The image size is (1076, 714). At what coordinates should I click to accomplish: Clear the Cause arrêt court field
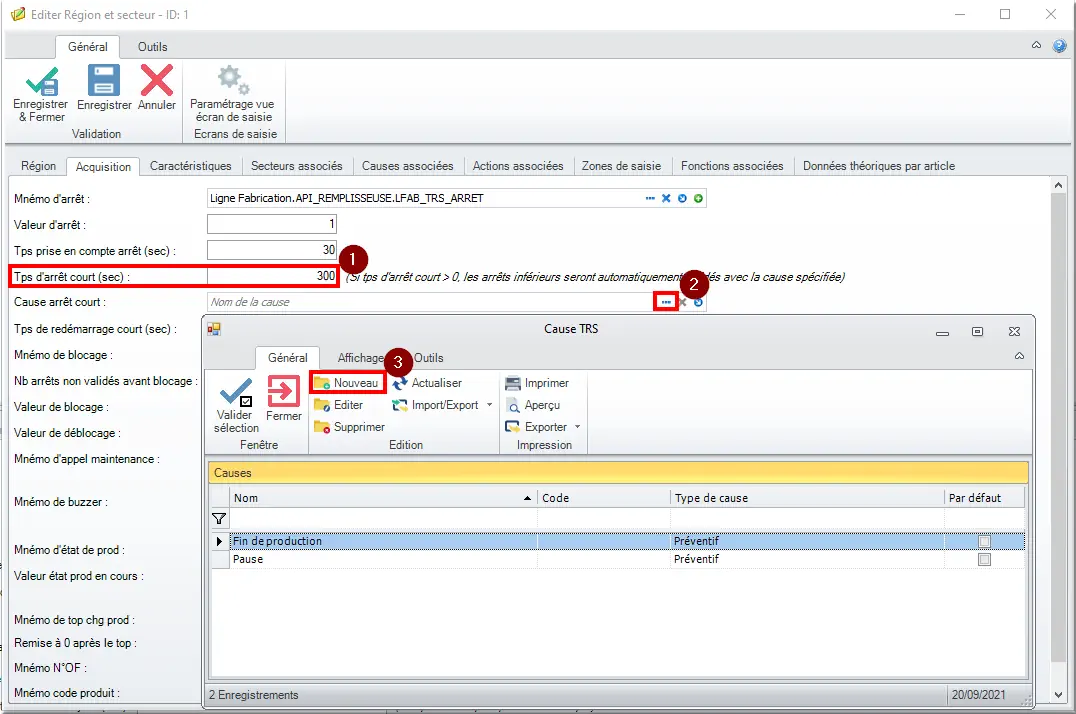(682, 302)
